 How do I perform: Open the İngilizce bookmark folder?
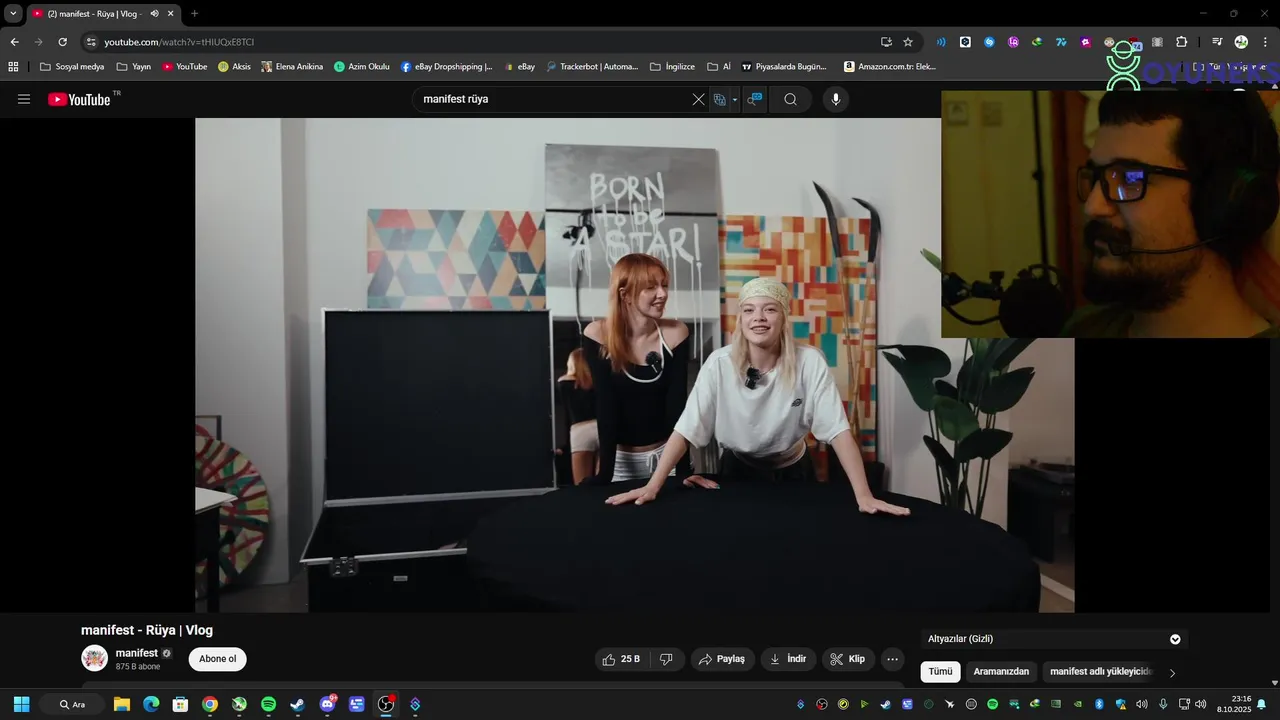point(672,67)
